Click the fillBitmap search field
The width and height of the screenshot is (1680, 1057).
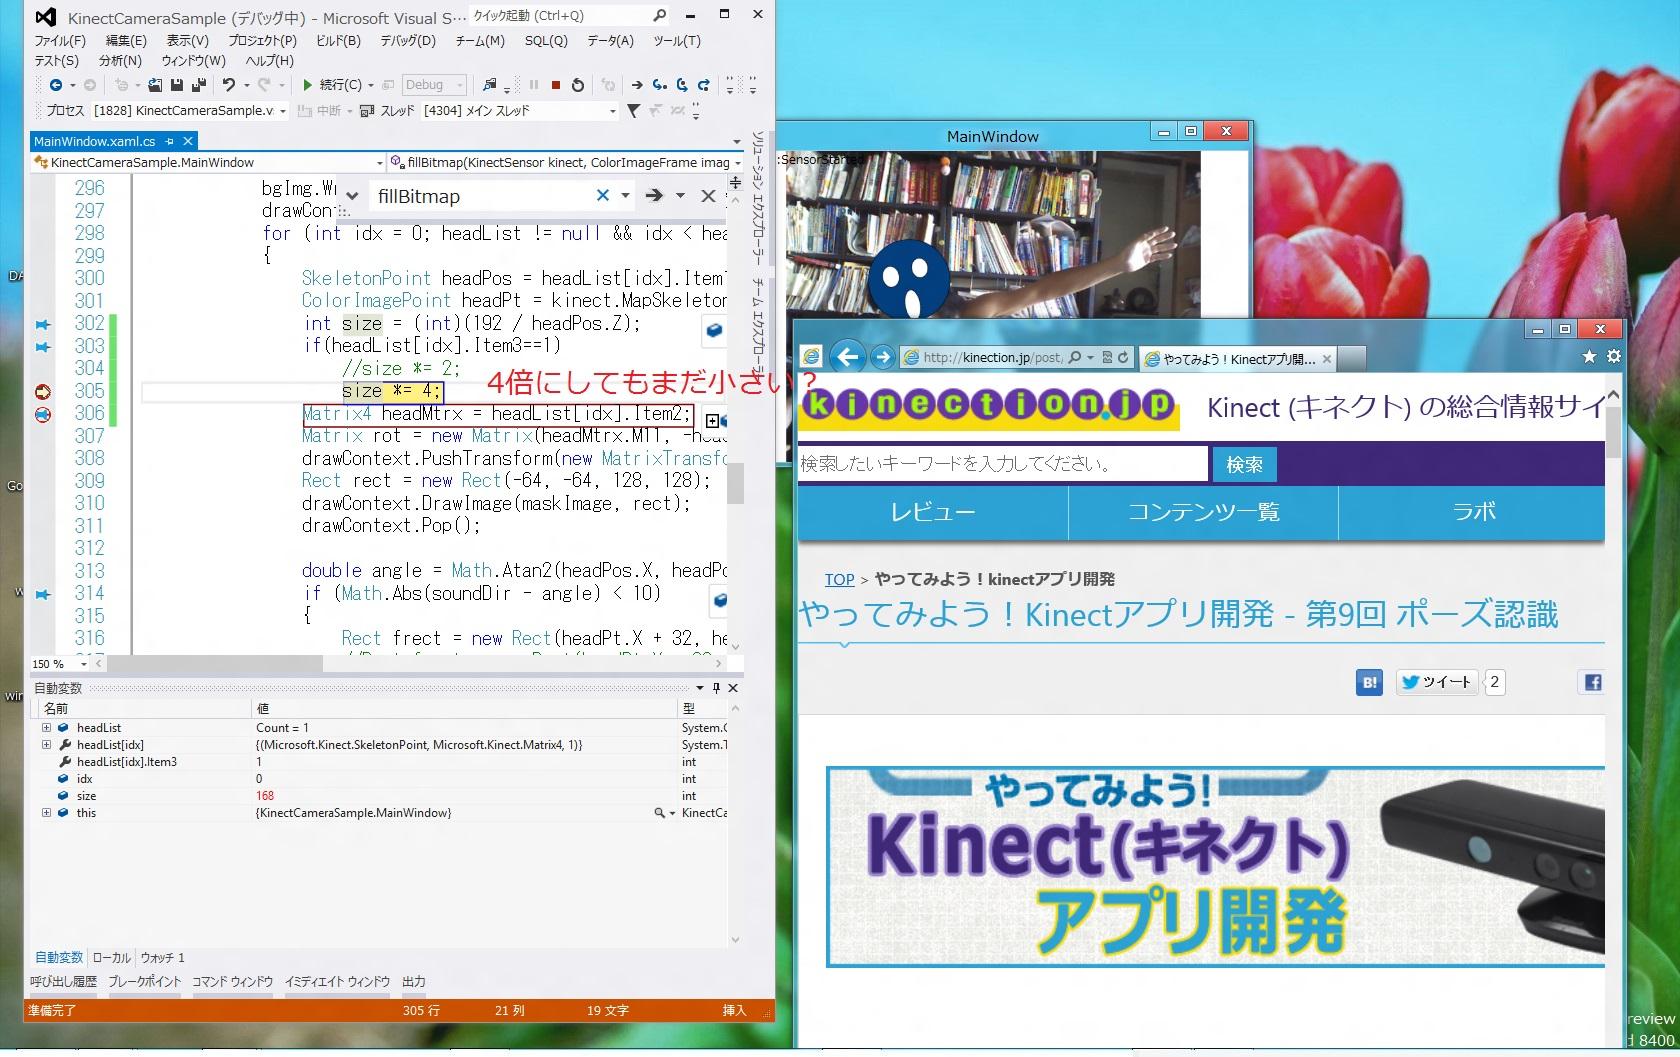click(x=482, y=196)
